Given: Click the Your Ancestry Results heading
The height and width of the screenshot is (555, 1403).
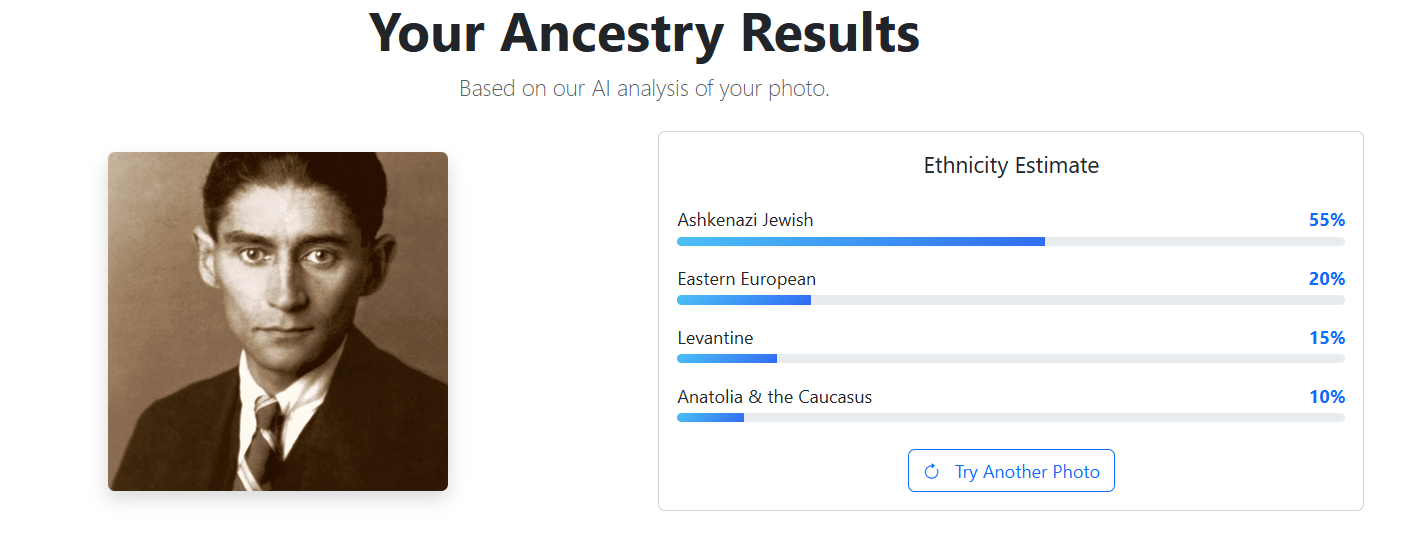Looking at the screenshot, I should 644,32.
